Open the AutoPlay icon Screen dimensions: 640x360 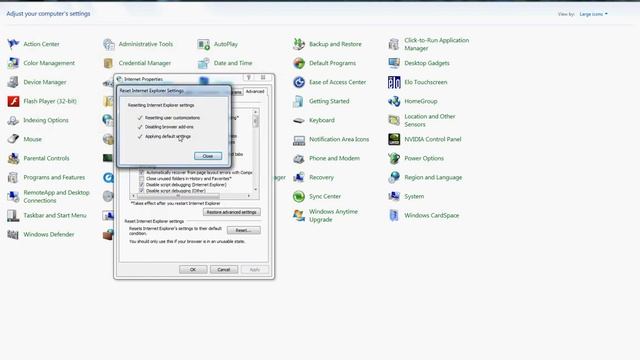tap(204, 44)
